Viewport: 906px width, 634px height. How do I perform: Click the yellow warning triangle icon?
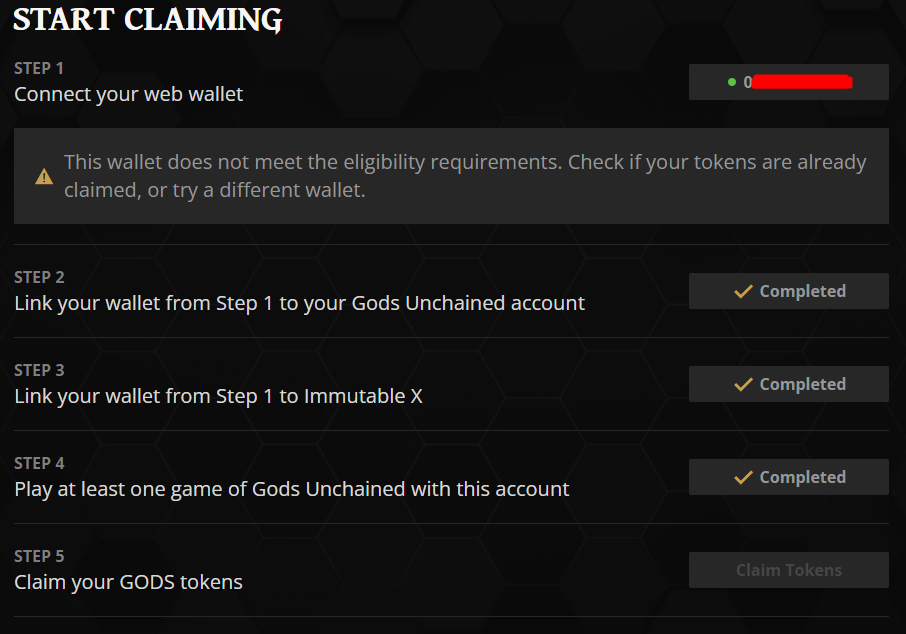(x=44, y=177)
